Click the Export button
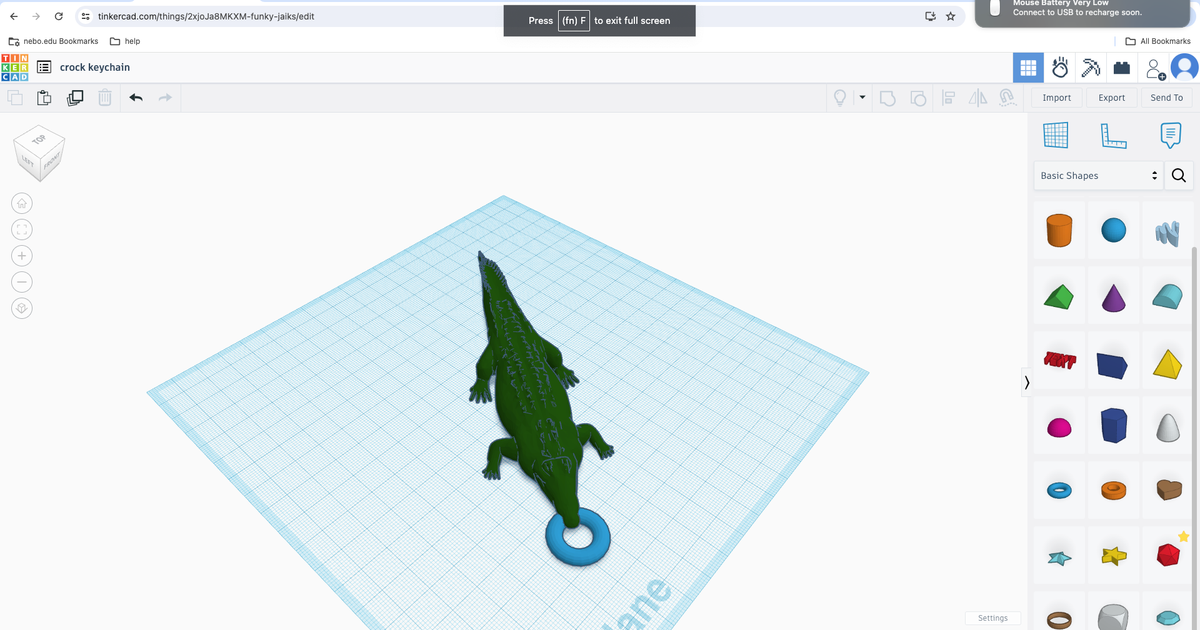This screenshot has height=630, width=1200. click(x=1111, y=97)
